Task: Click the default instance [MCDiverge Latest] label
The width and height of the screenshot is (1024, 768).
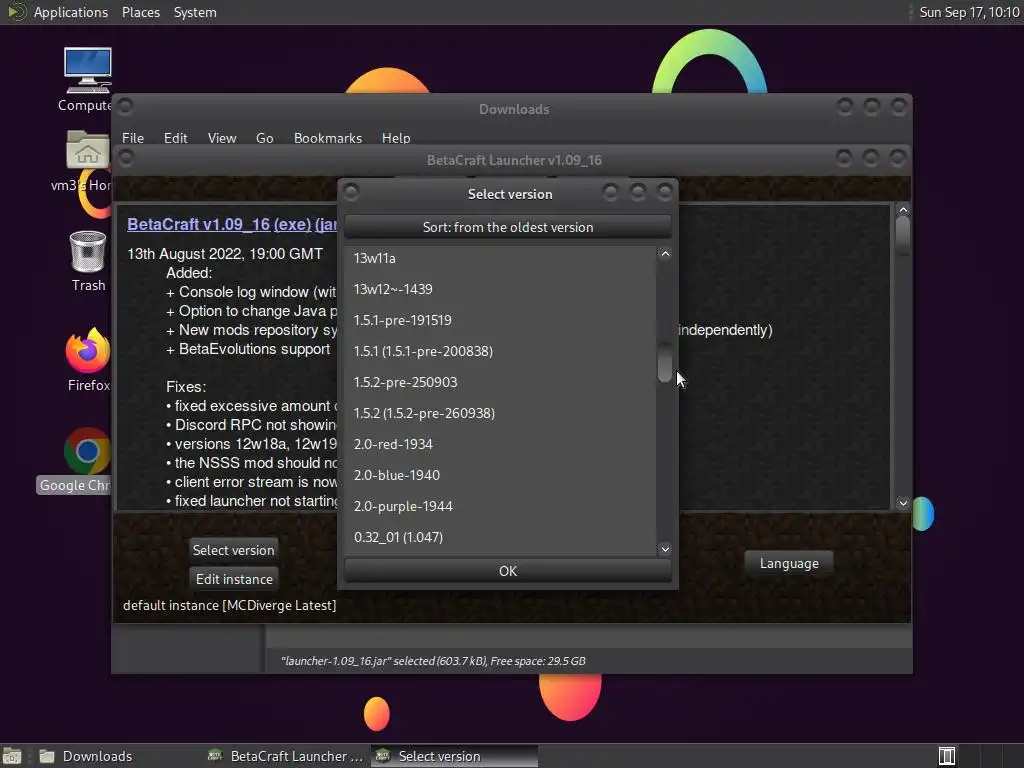Action: point(229,605)
